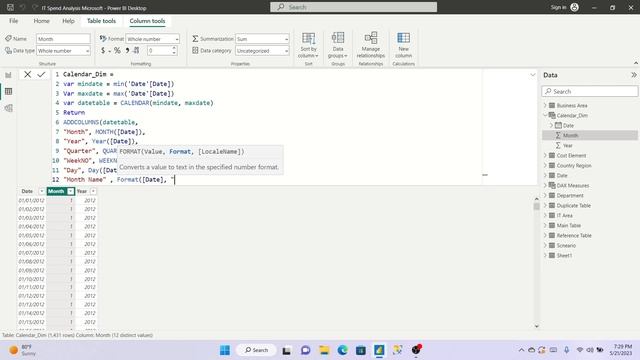Expand the Cost Element table
The width and height of the screenshot is (640, 360).
[x=545, y=156]
